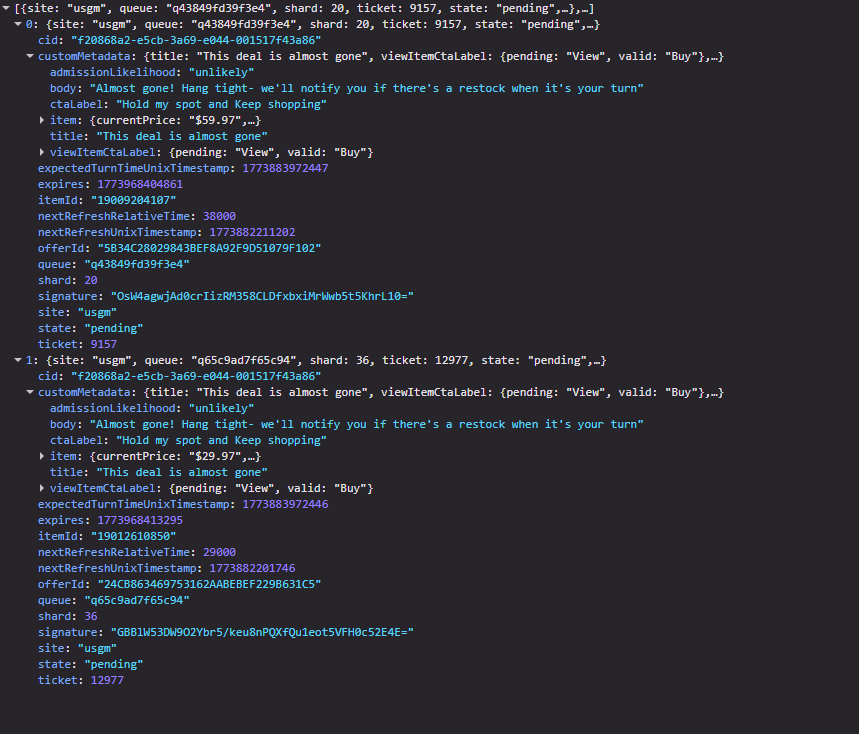The width and height of the screenshot is (859, 734).
Task: Select shard value 20
Action: (x=91, y=280)
